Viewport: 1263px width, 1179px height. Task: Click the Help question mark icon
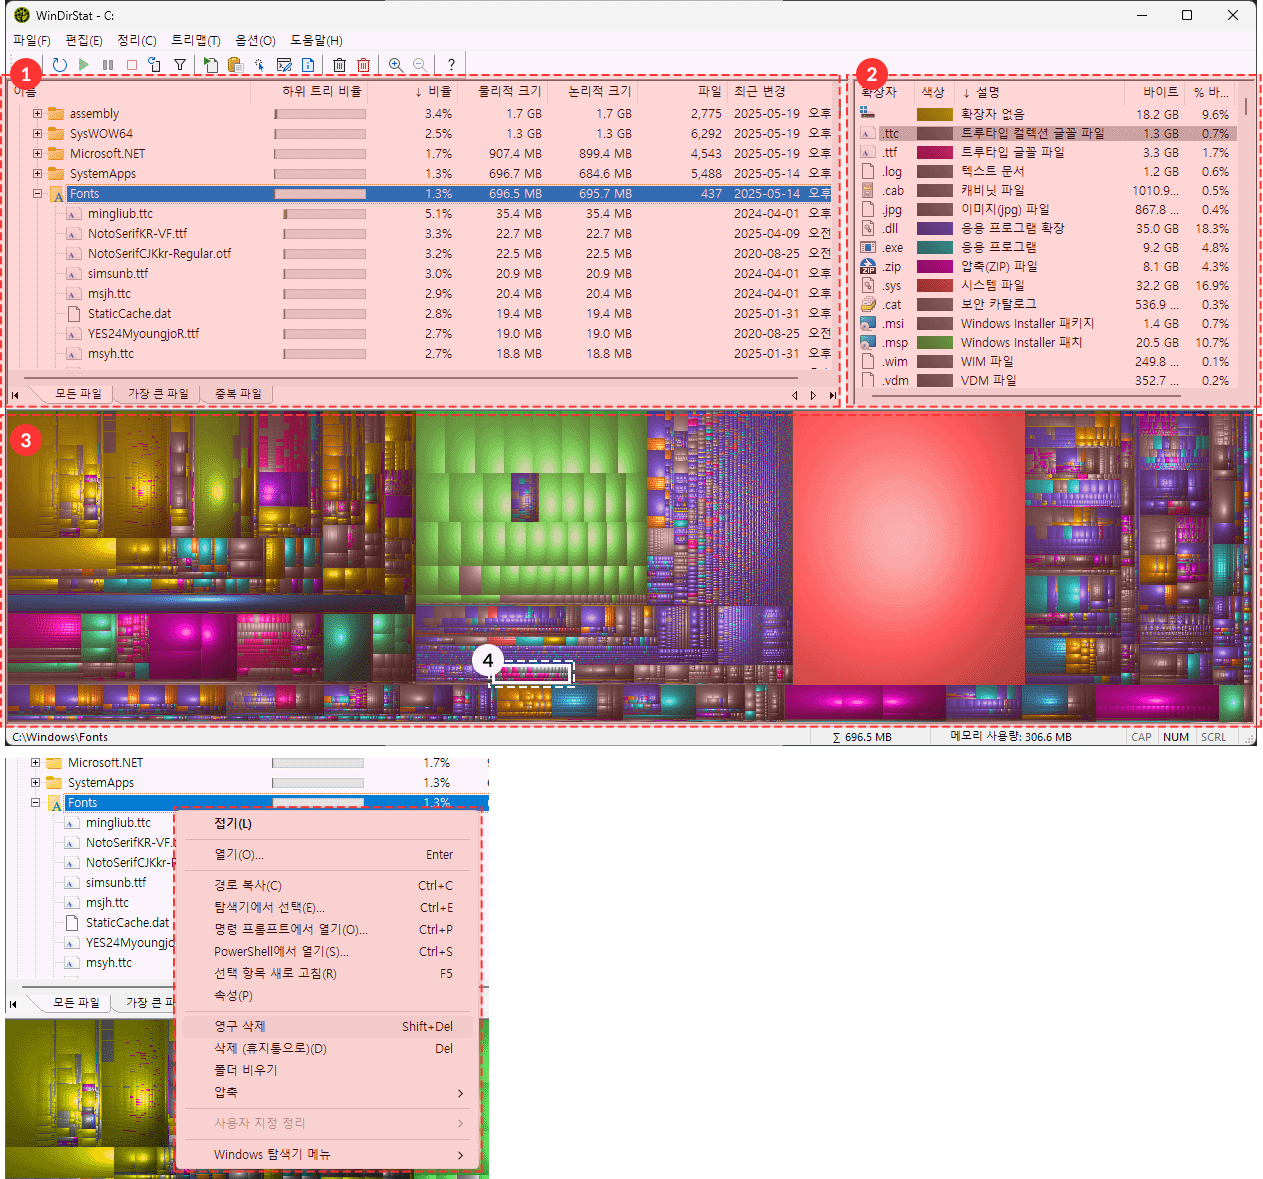[x=451, y=65]
